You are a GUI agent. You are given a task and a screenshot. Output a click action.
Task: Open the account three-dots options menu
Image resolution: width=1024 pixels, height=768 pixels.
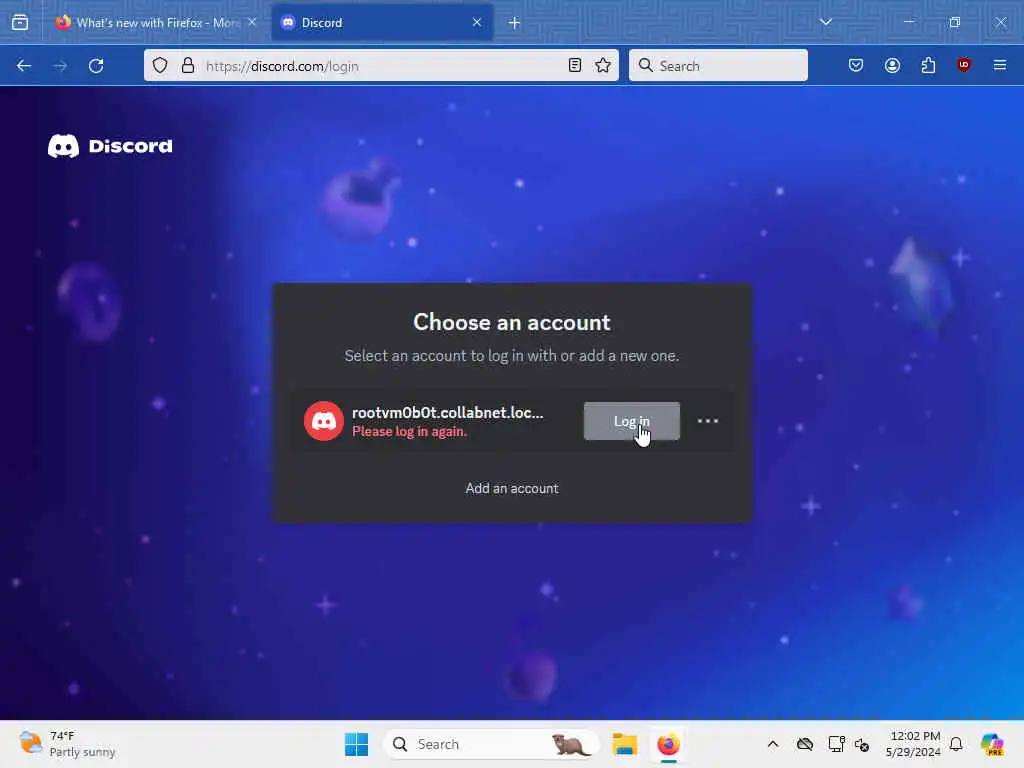click(x=708, y=421)
